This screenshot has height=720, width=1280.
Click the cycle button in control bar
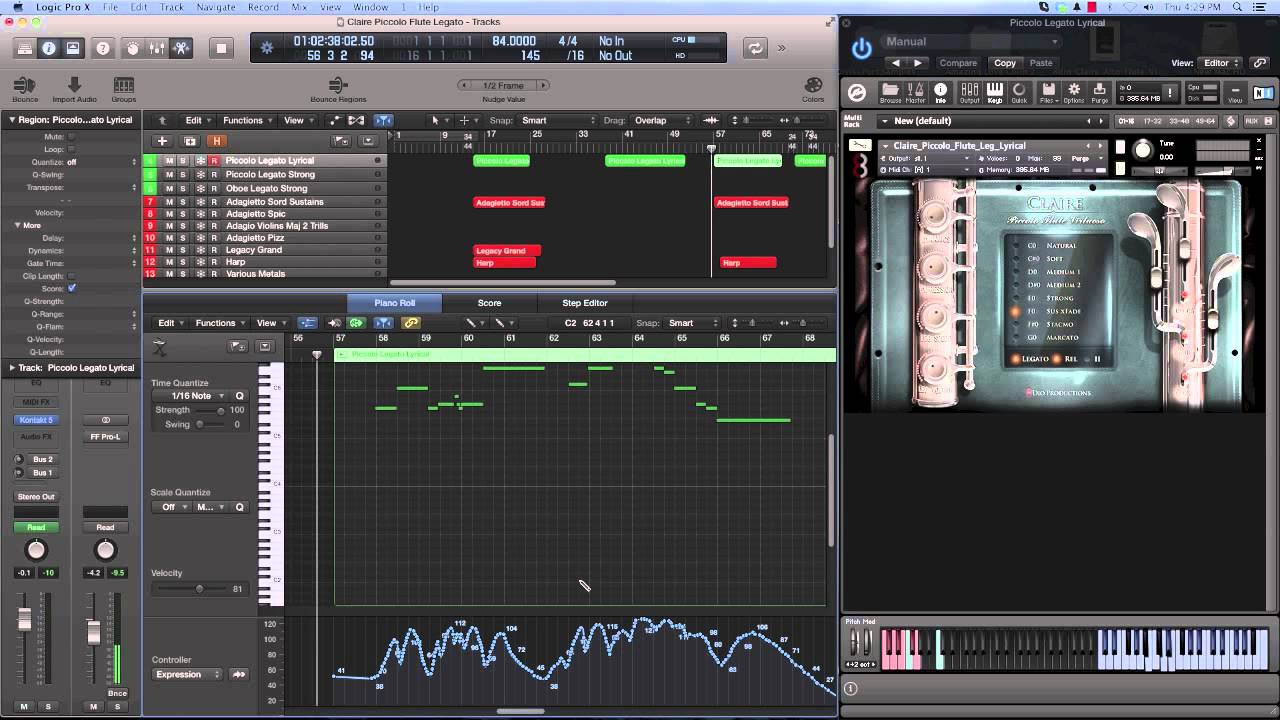(755, 48)
